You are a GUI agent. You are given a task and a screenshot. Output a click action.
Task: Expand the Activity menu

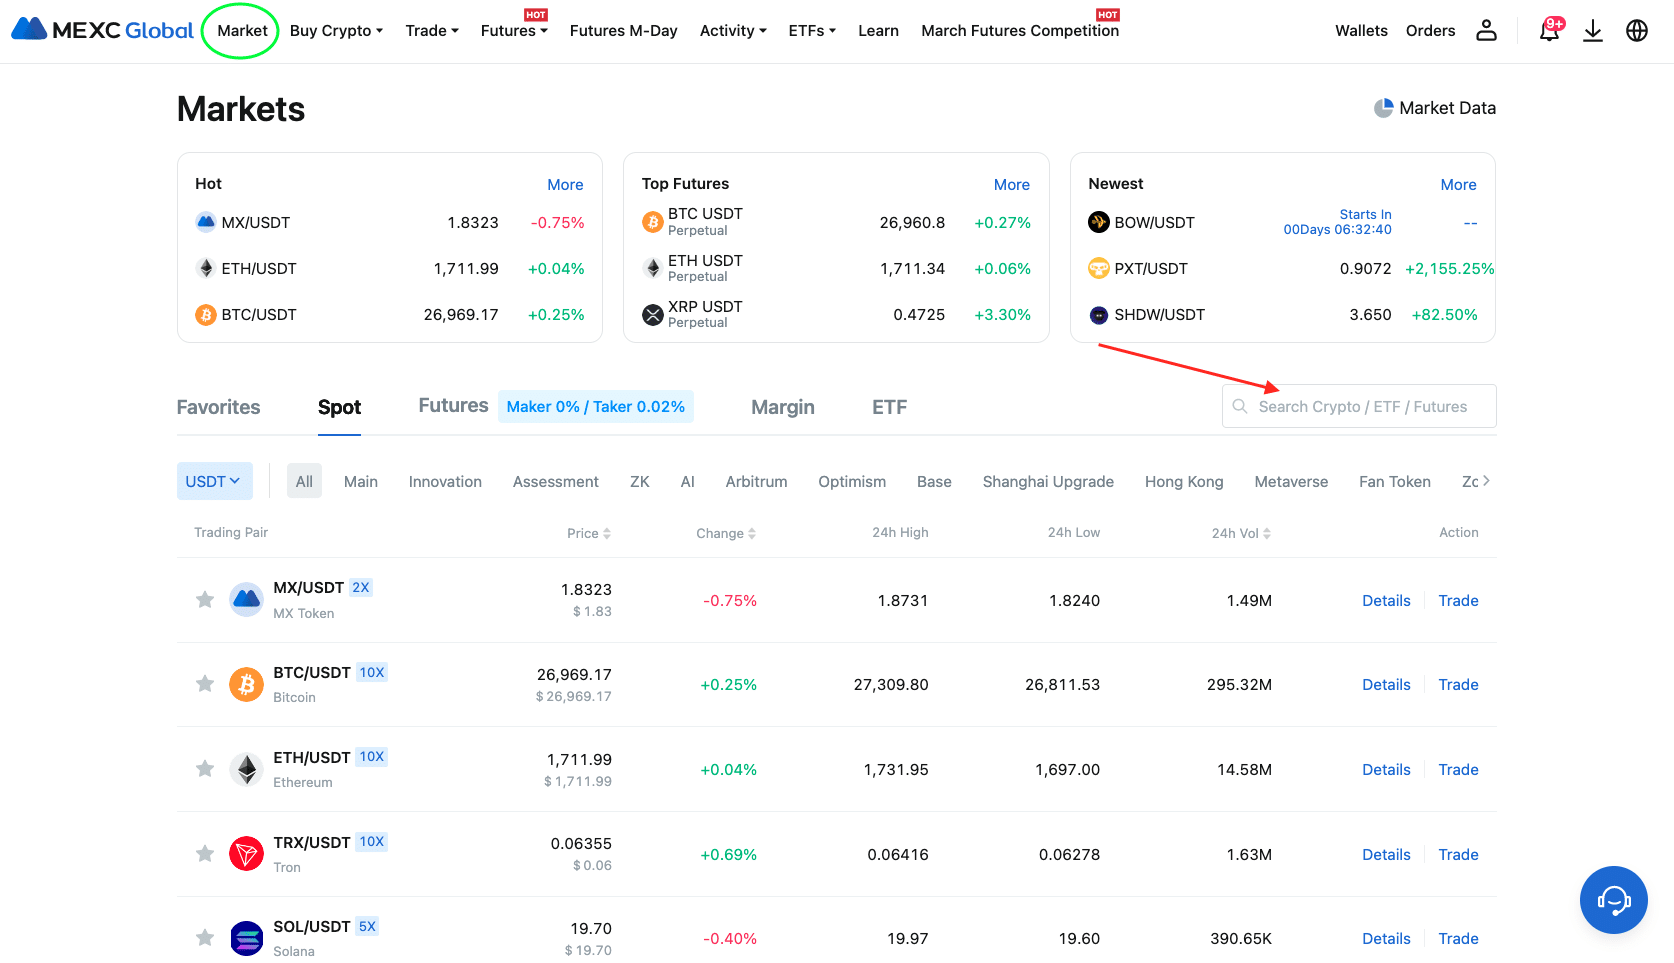point(733,31)
